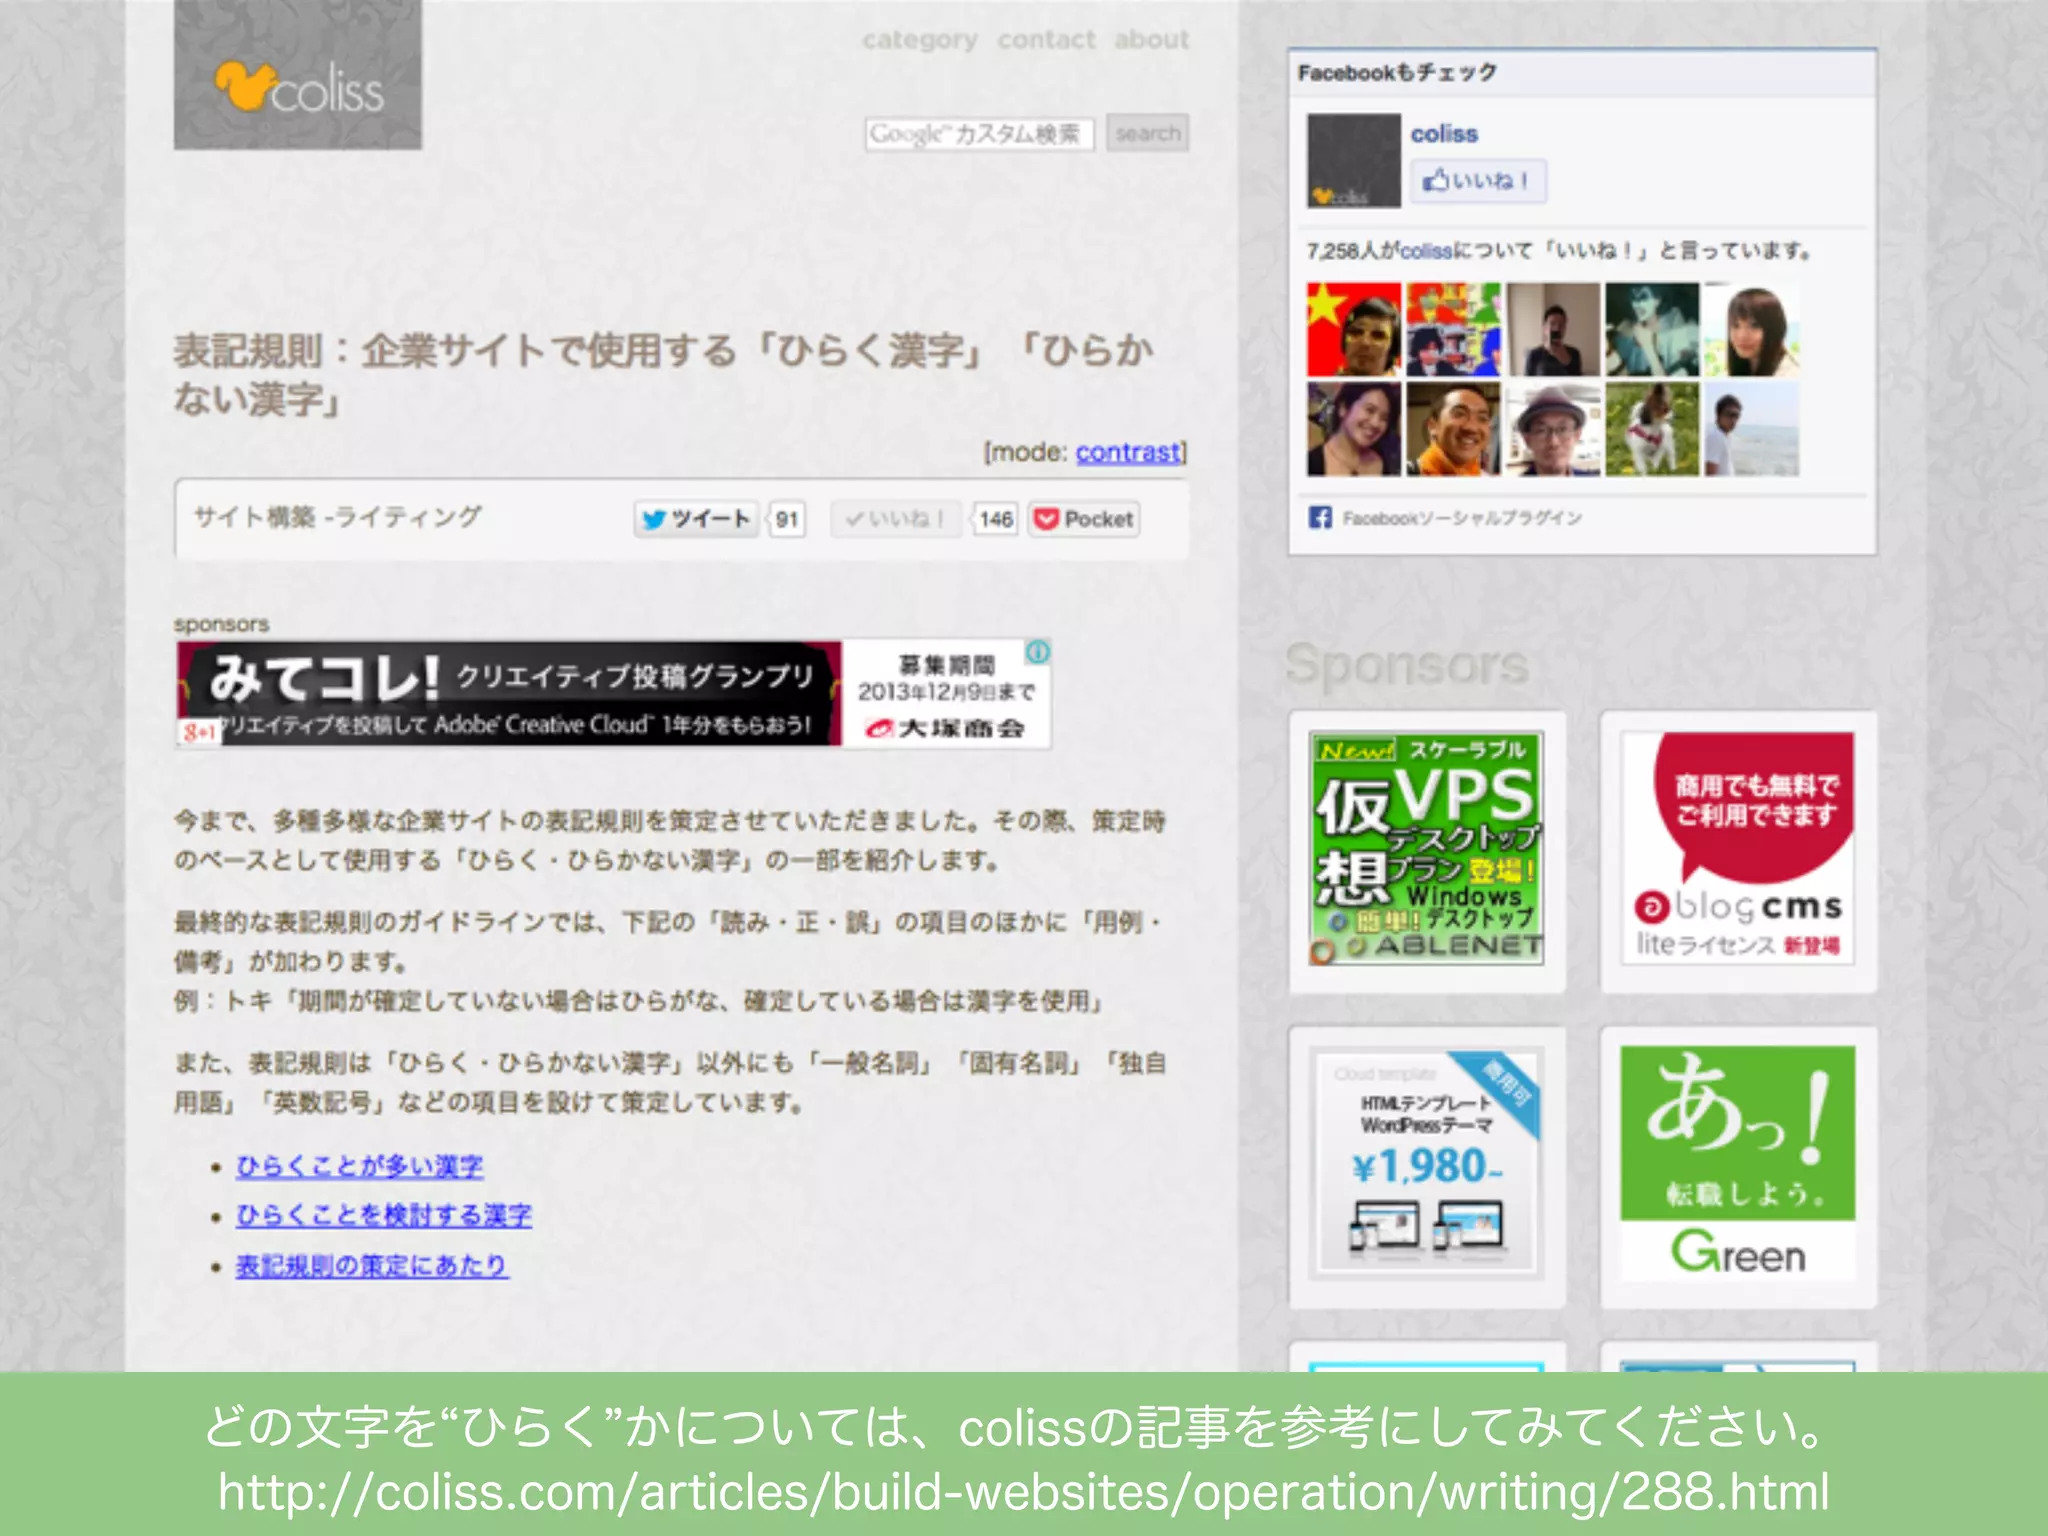Image resolution: width=2048 pixels, height=1536 pixels.
Task: Click the article title 表記規則
Action: point(663,374)
